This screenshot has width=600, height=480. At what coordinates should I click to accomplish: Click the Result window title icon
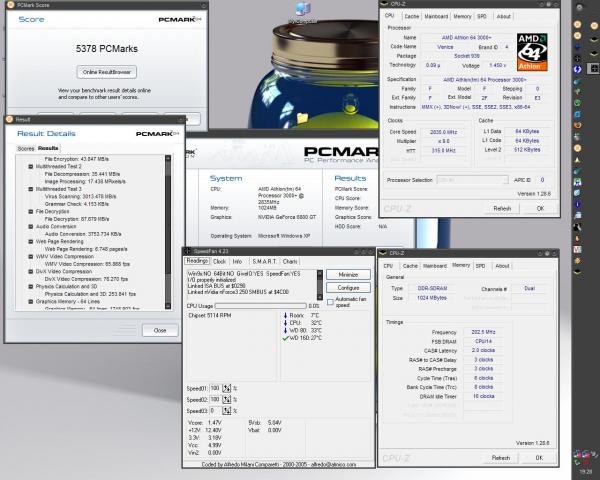click(10, 119)
